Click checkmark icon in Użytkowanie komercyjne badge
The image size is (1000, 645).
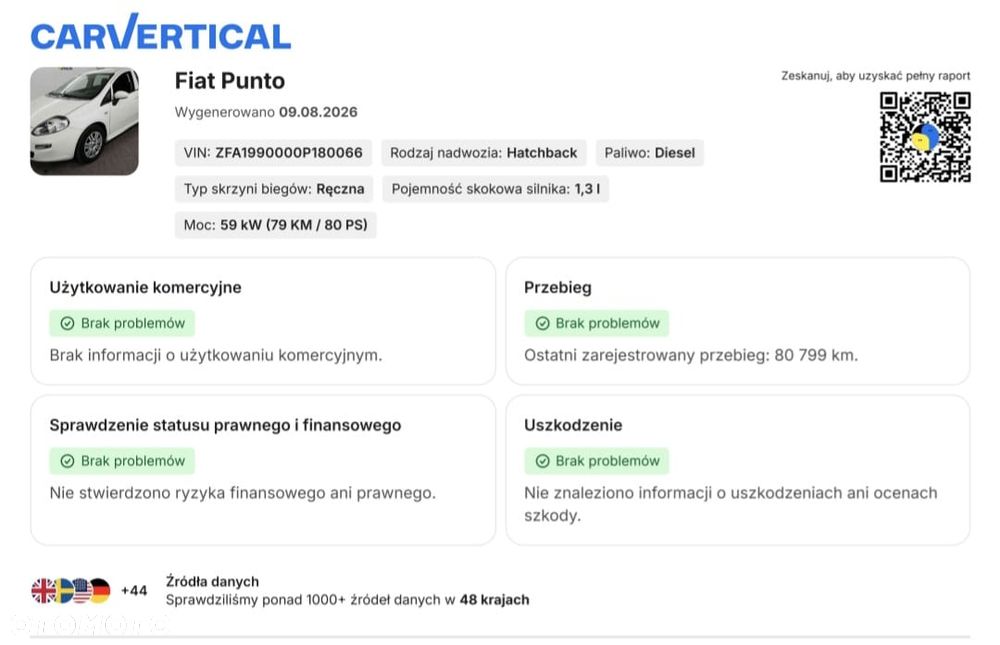click(x=67, y=323)
